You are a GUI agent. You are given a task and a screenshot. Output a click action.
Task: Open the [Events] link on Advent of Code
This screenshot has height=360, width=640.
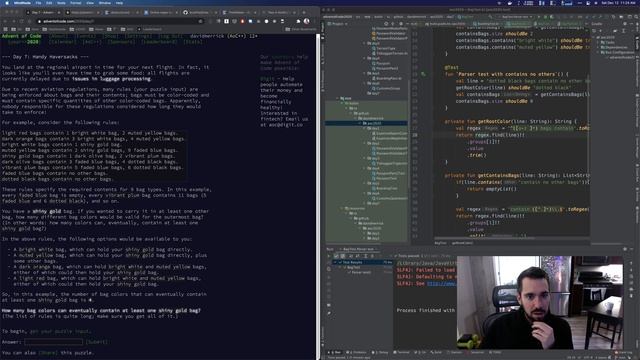tap(85, 36)
